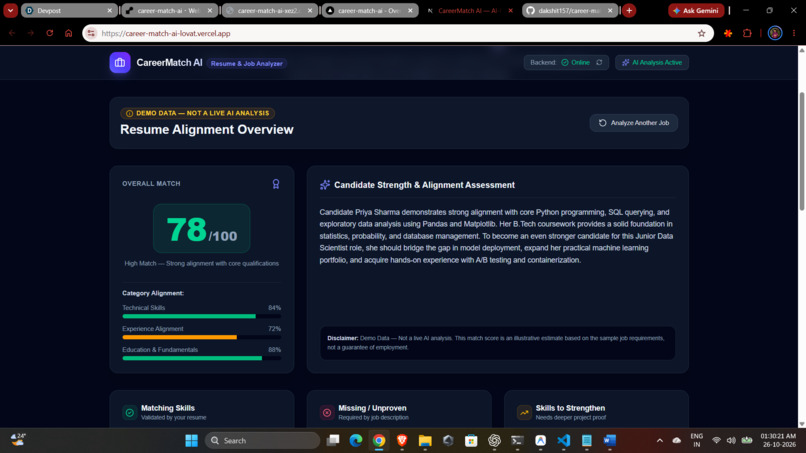
Task: Open the clock showing 26-10-2026
Action: [x=778, y=441]
